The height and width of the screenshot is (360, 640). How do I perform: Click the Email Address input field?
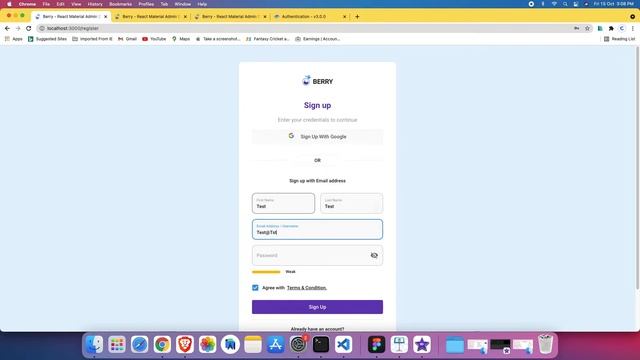pos(317,229)
